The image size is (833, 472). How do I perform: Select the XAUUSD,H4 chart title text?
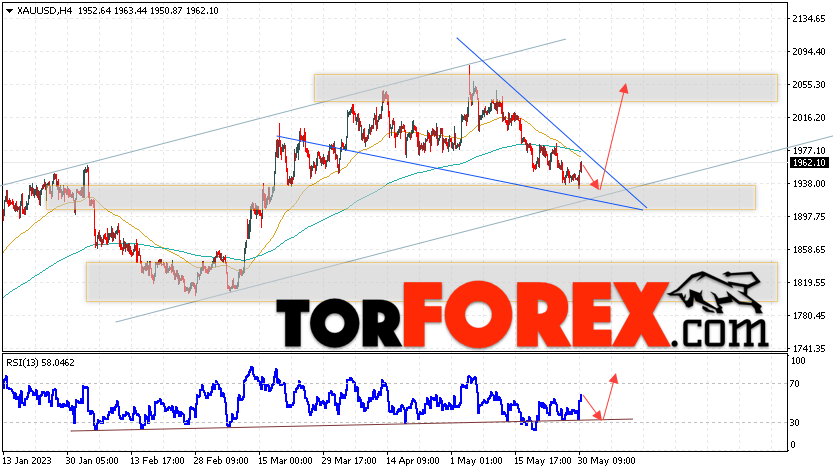44,11
